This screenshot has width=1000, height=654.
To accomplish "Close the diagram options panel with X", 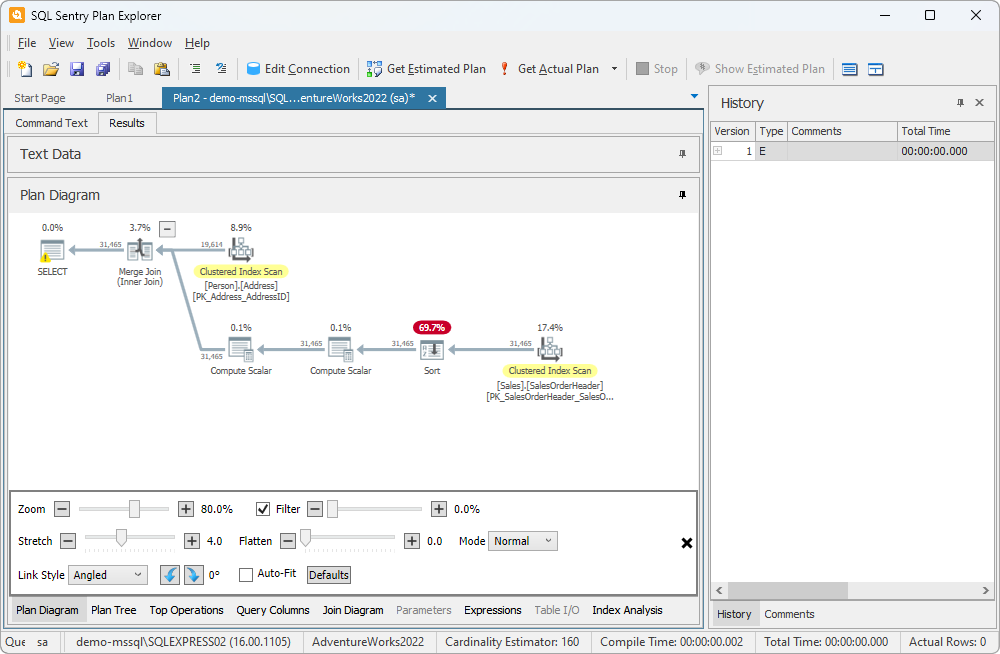I will click(x=687, y=543).
